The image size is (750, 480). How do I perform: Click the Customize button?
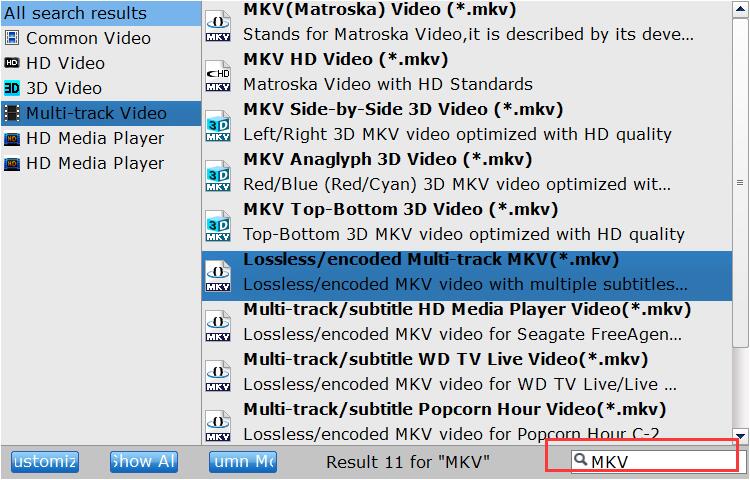(45, 462)
